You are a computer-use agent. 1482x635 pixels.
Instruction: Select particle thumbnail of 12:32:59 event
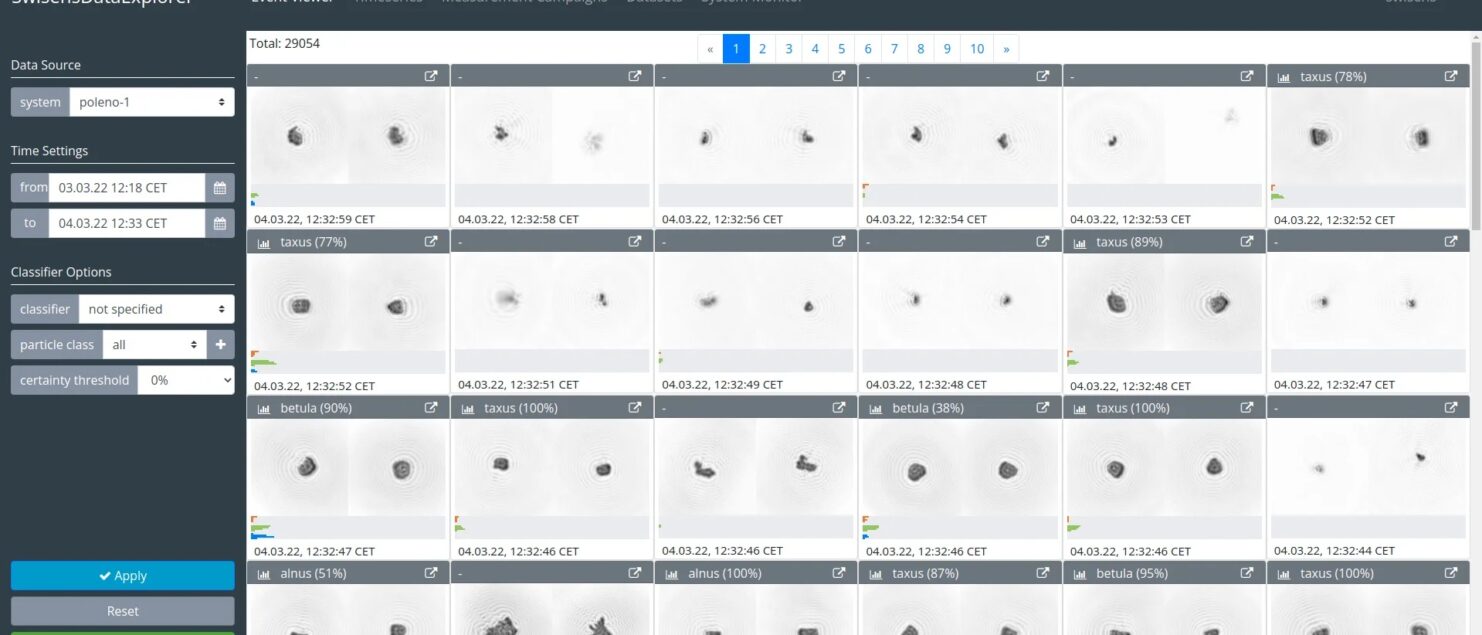tap(348, 136)
